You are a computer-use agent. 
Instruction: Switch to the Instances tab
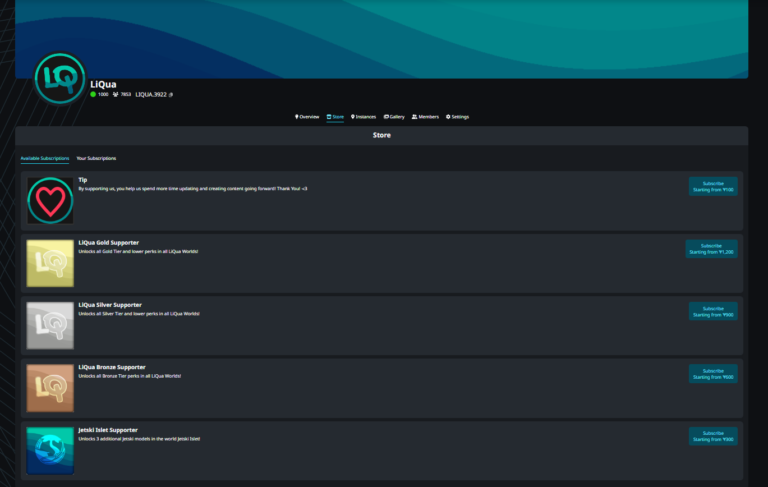364,117
